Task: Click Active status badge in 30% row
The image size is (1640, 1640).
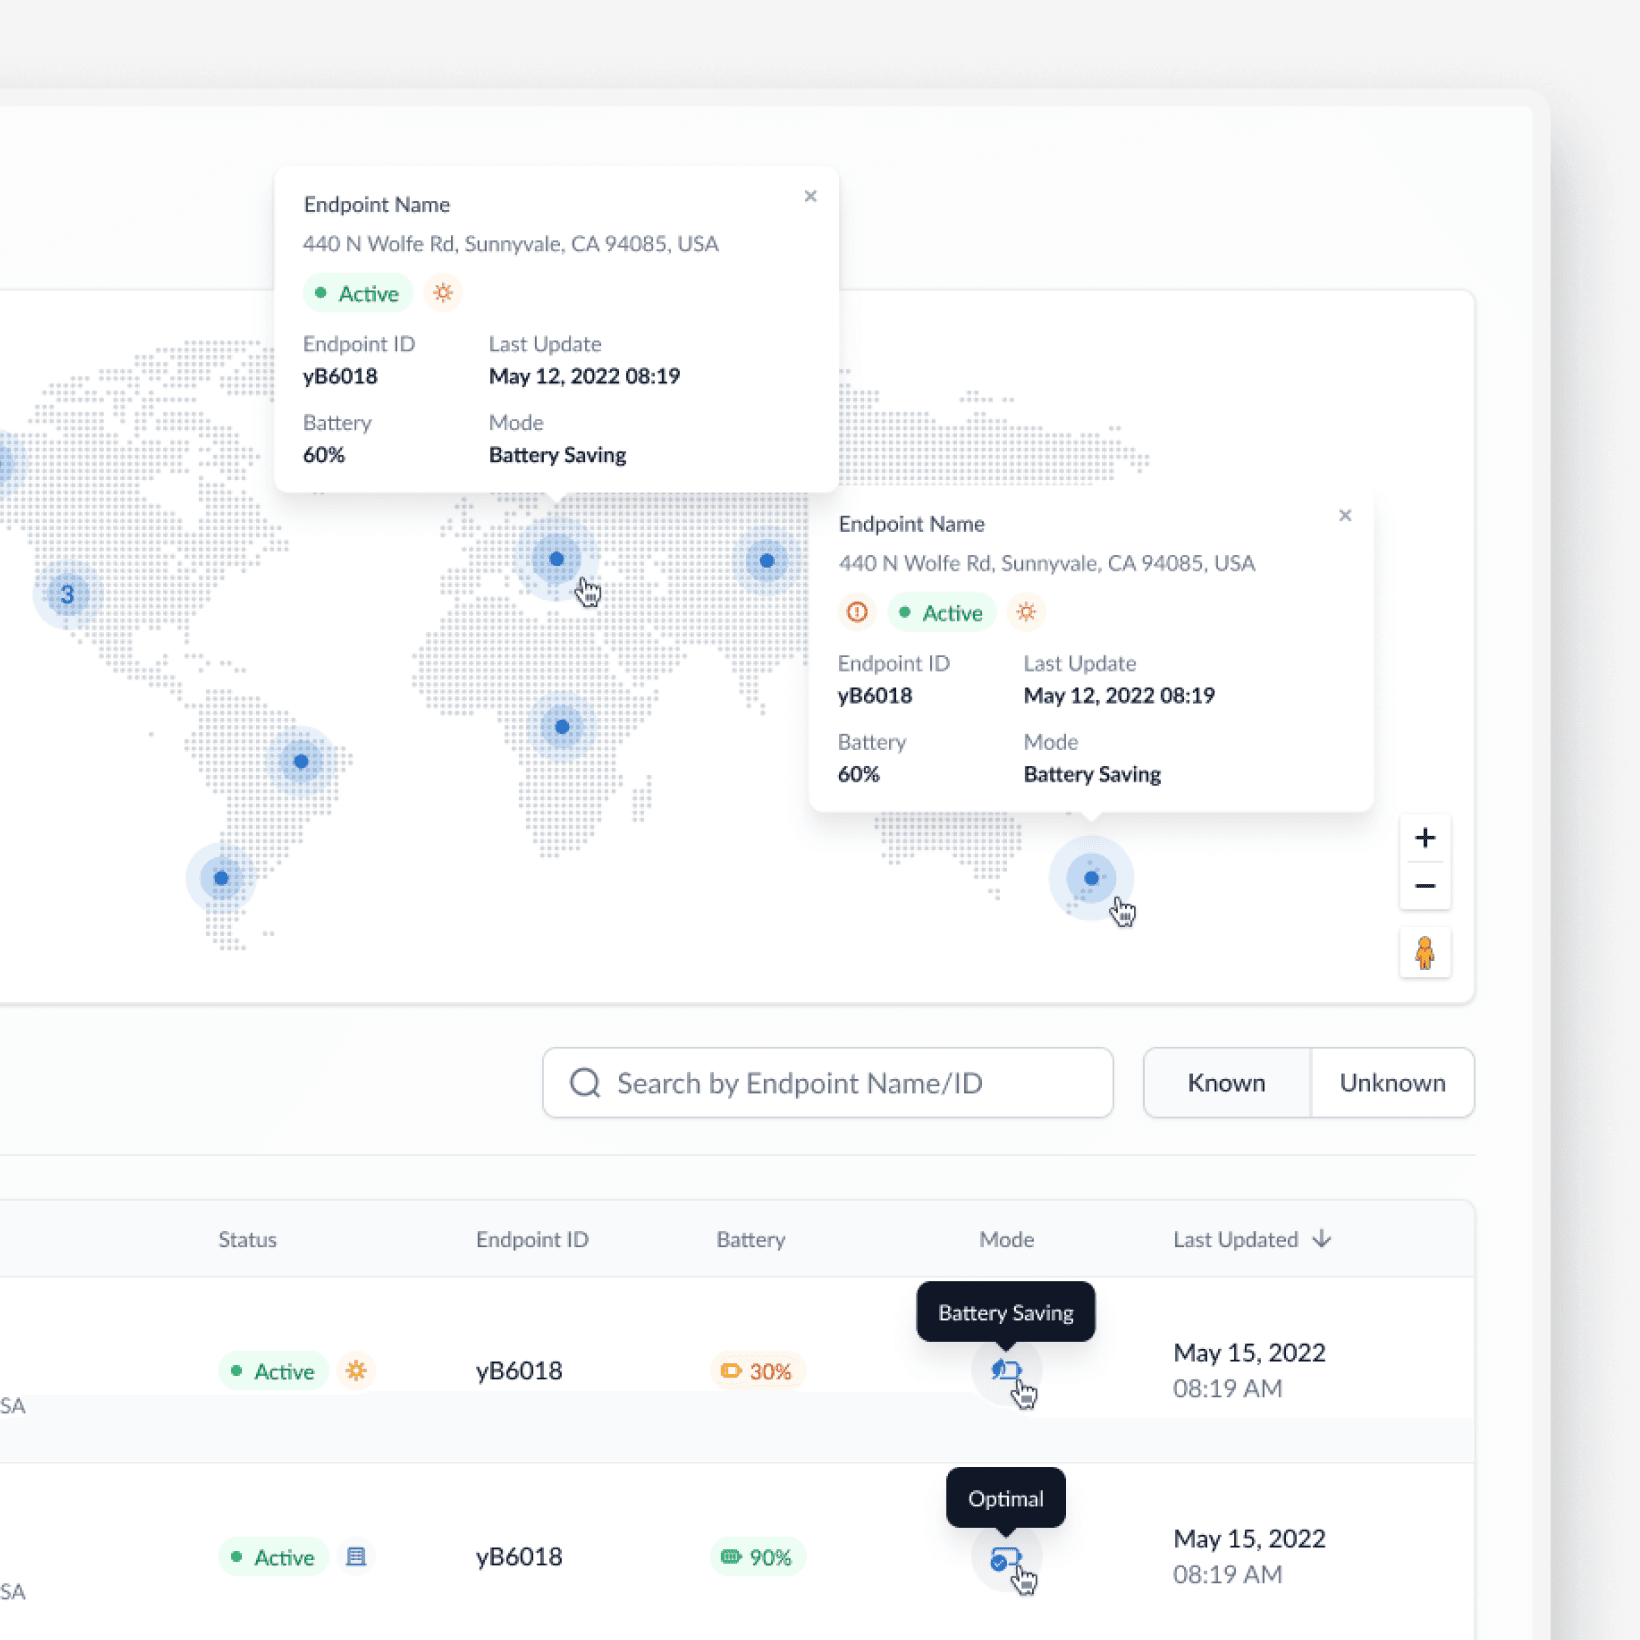Action: coord(273,1371)
